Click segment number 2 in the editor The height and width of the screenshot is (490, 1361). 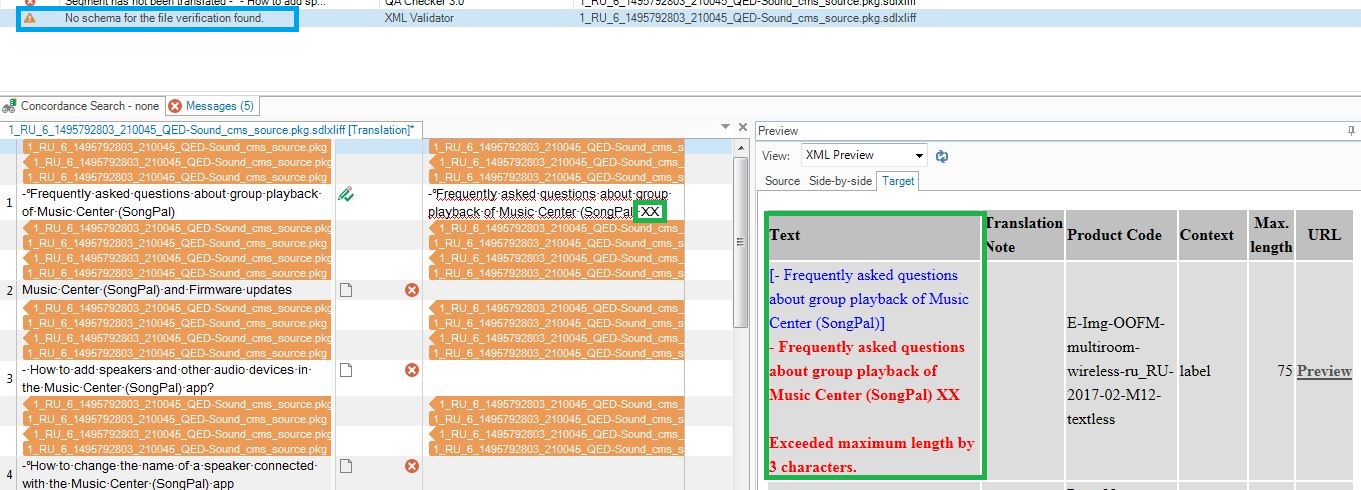click(x=9, y=290)
